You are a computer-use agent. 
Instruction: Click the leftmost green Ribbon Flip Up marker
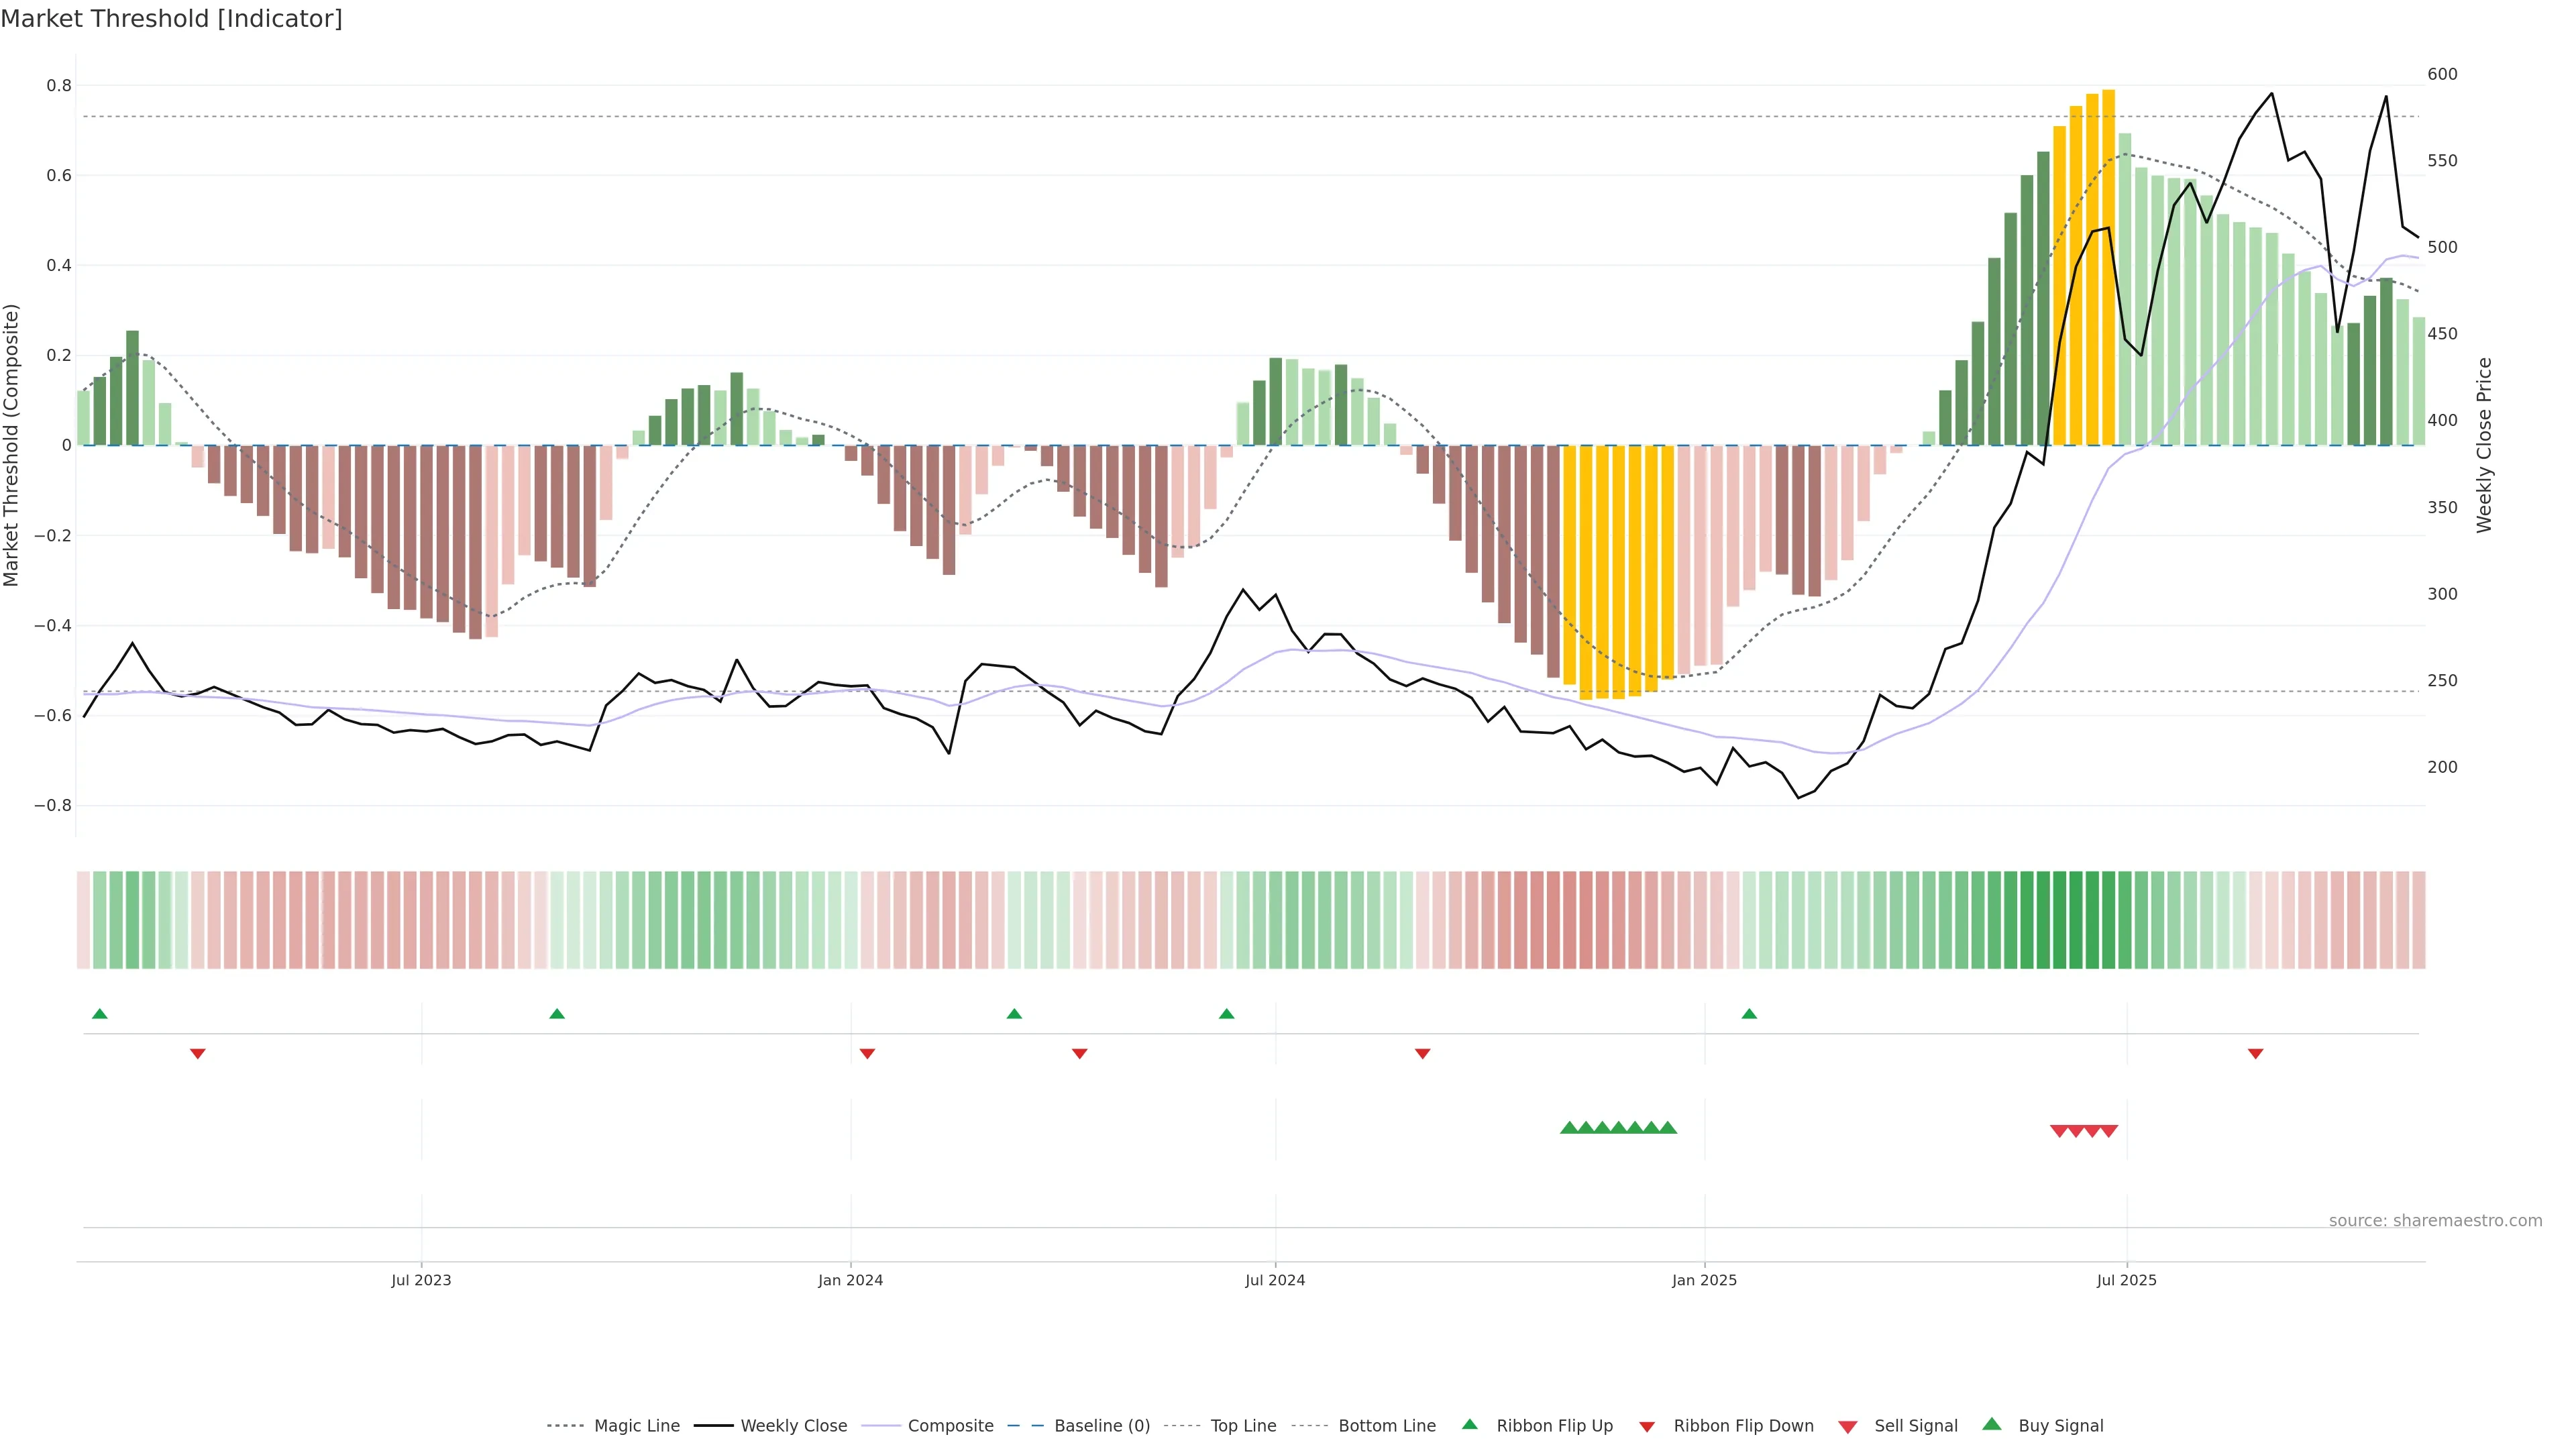click(x=100, y=1014)
